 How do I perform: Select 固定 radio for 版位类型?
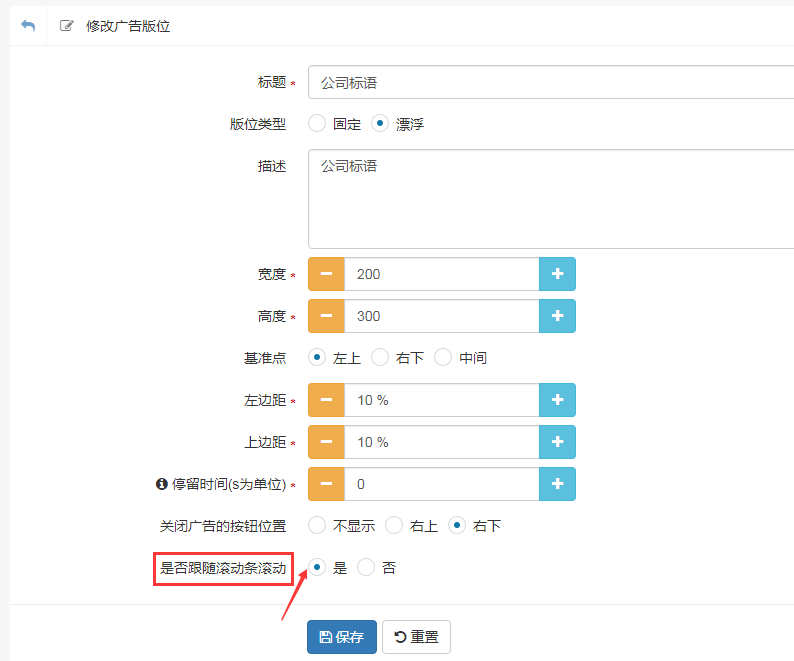click(x=317, y=124)
